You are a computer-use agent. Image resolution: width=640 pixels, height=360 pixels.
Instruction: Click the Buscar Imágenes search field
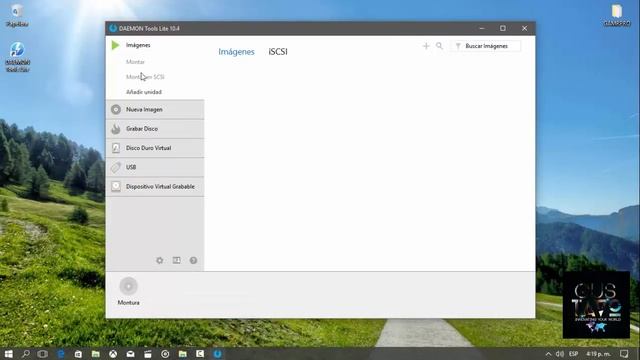486,46
